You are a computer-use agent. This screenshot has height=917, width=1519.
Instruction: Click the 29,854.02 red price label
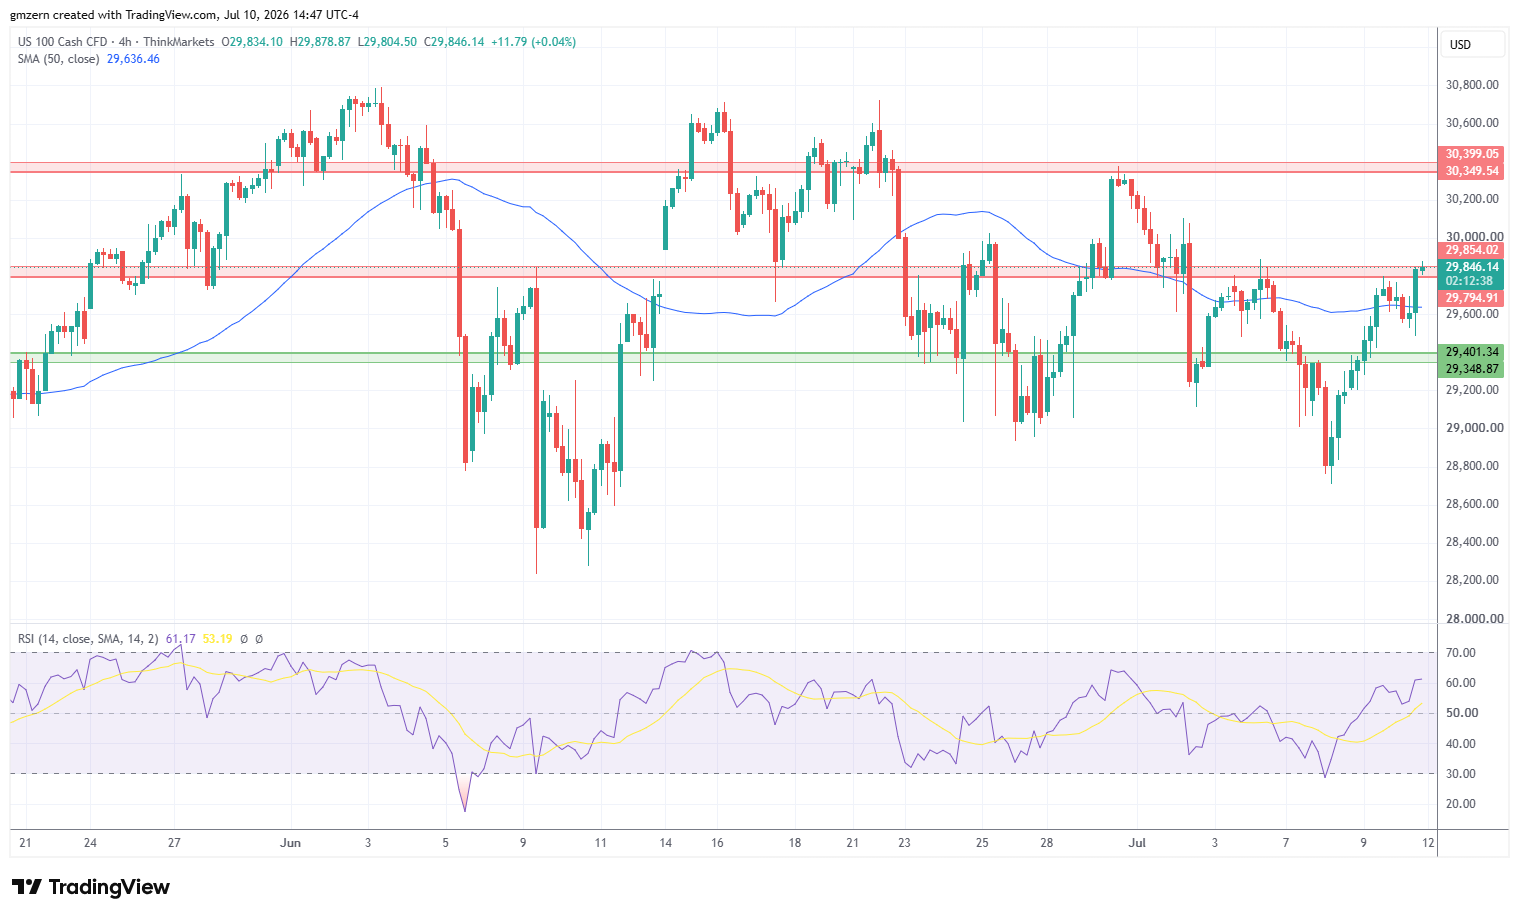[x=1472, y=250]
